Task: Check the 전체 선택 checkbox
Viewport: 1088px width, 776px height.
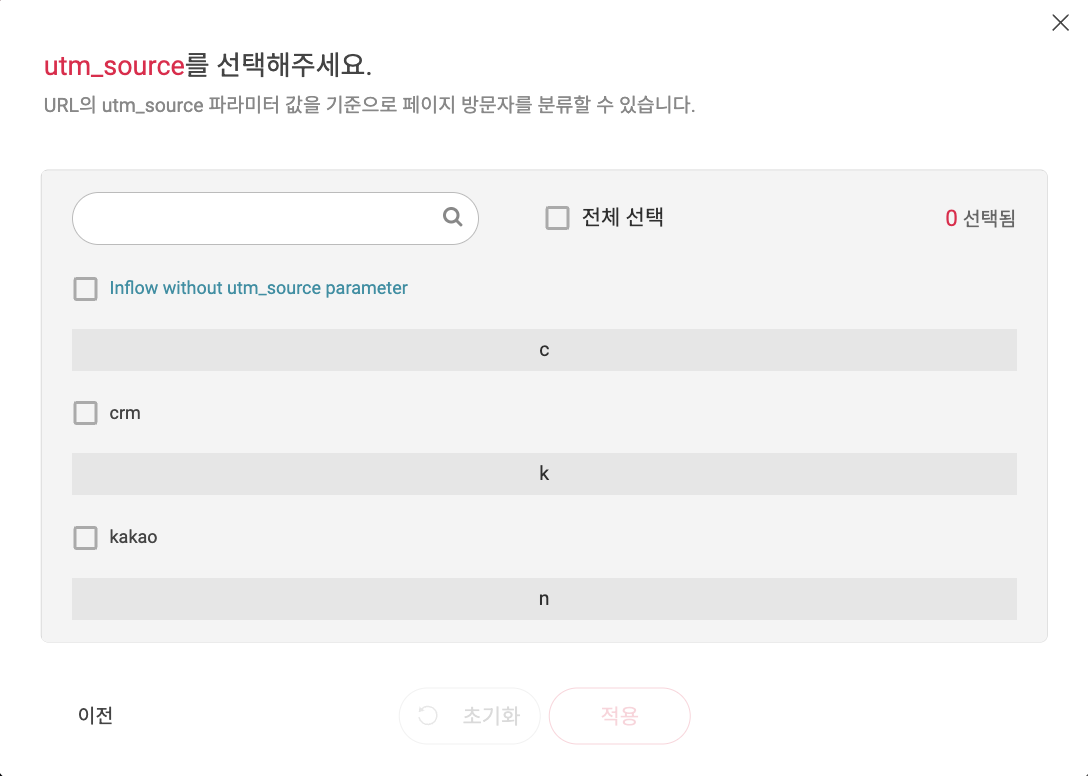Action: click(557, 218)
